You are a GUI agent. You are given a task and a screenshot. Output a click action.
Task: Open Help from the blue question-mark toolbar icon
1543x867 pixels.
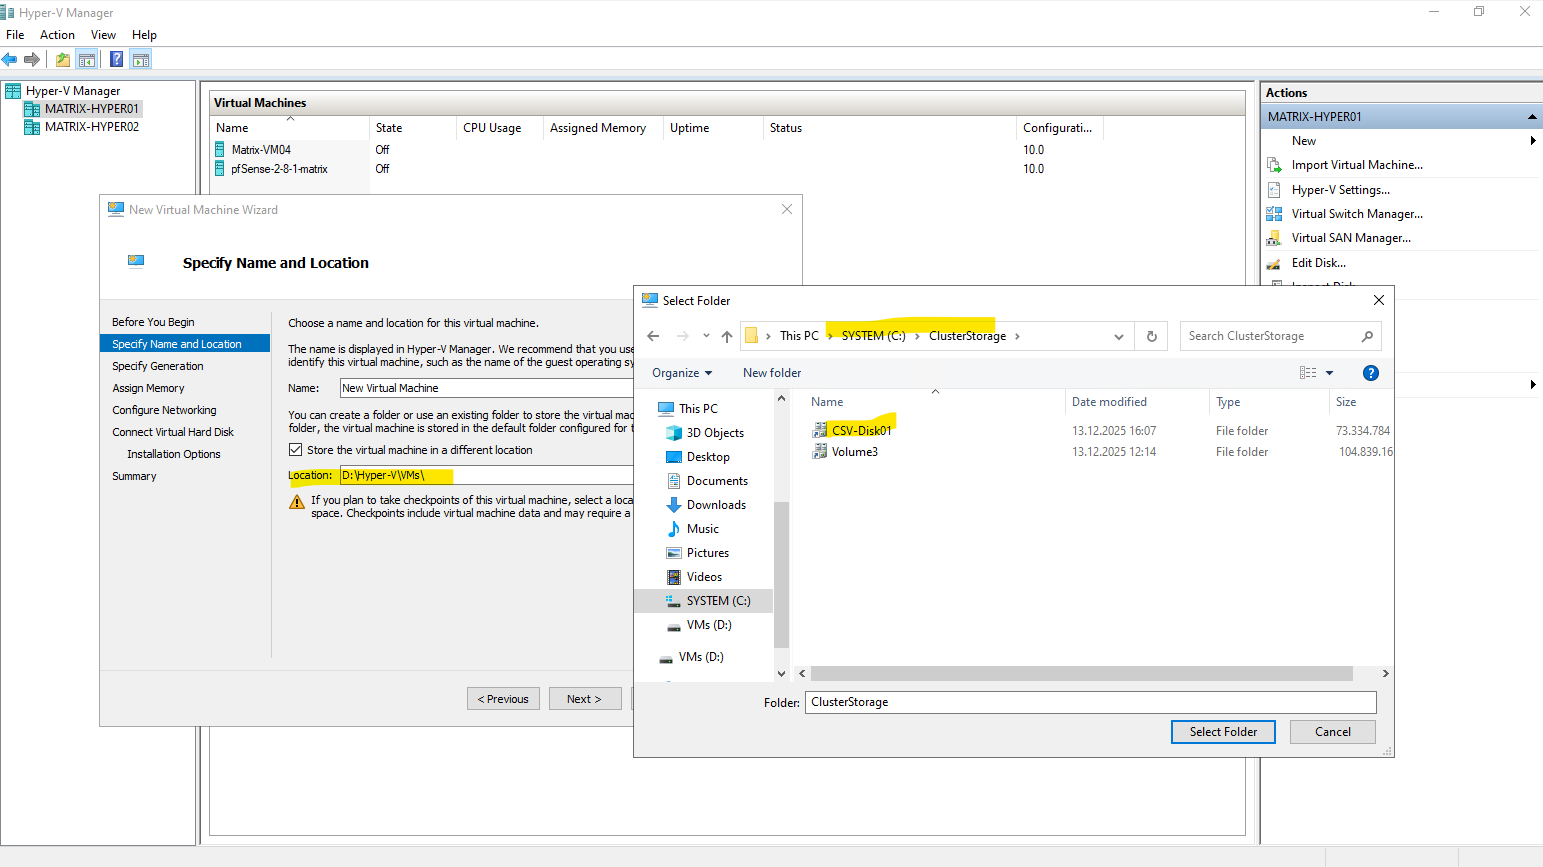117,60
